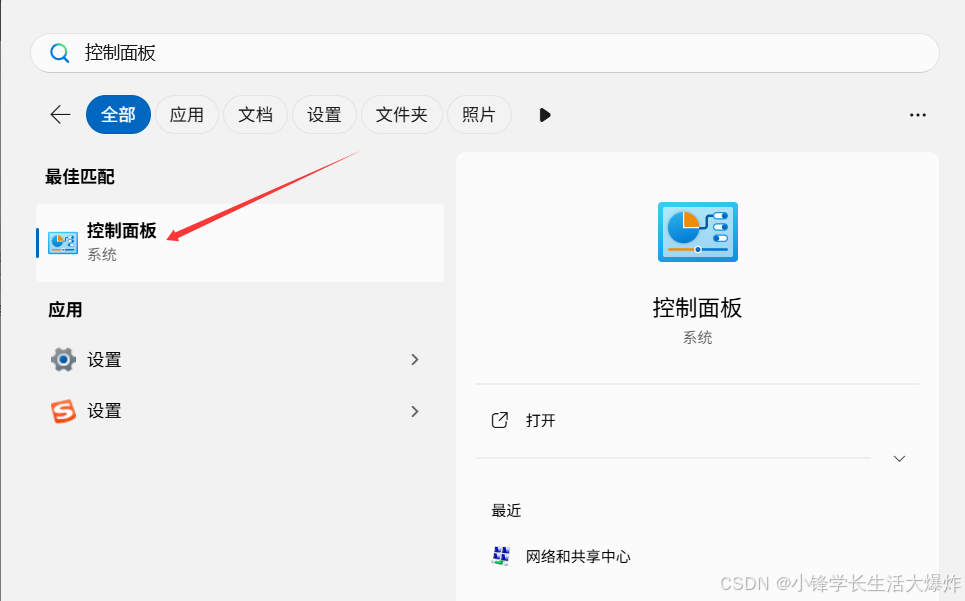Click the gear Settings icon
Viewport: 965px width, 601px height.
tap(63, 359)
